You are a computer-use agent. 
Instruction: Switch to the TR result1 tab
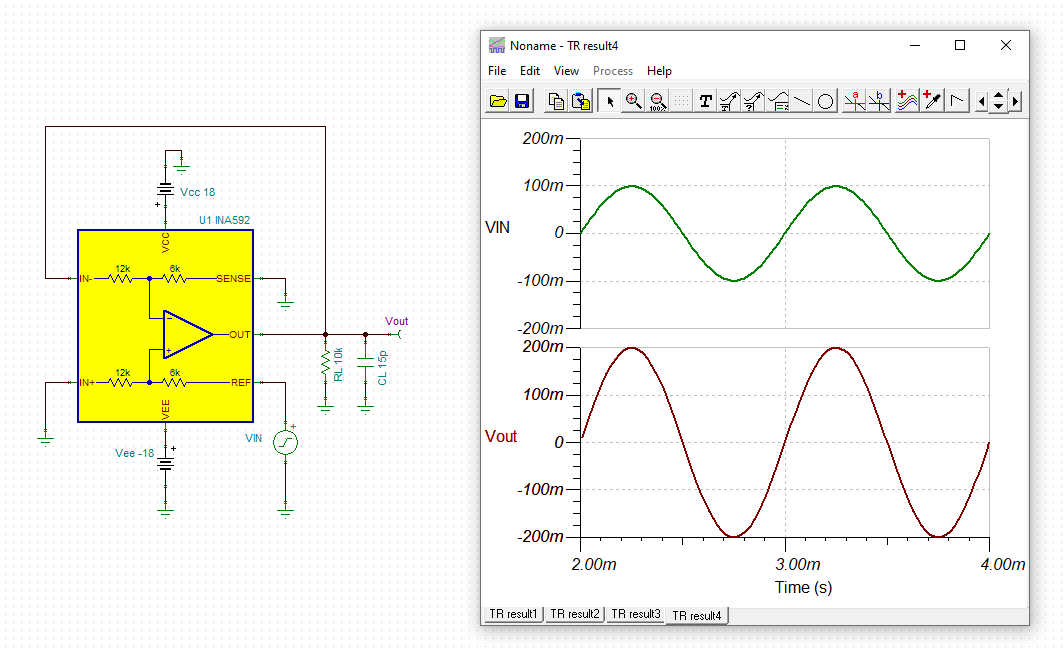(513, 614)
